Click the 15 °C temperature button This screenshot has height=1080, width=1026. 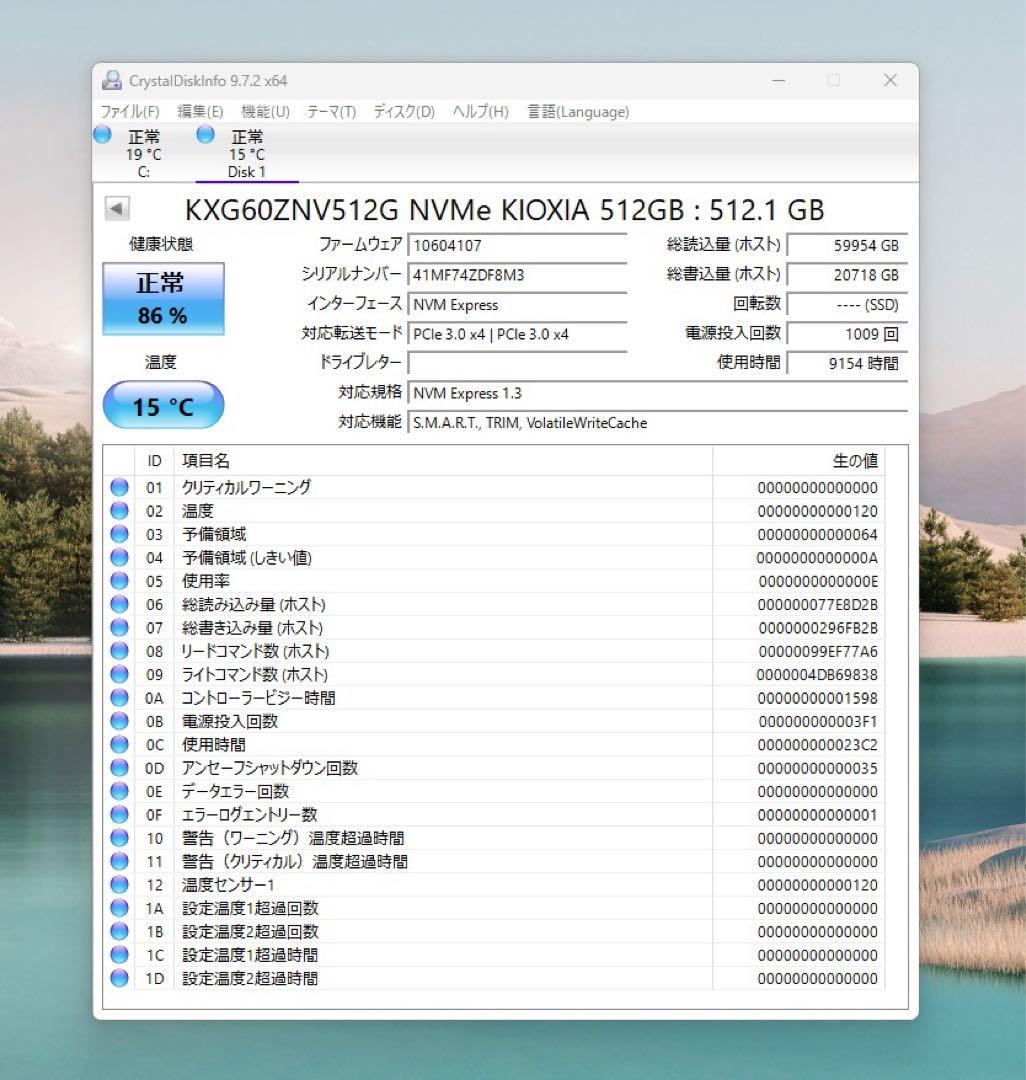click(x=163, y=405)
